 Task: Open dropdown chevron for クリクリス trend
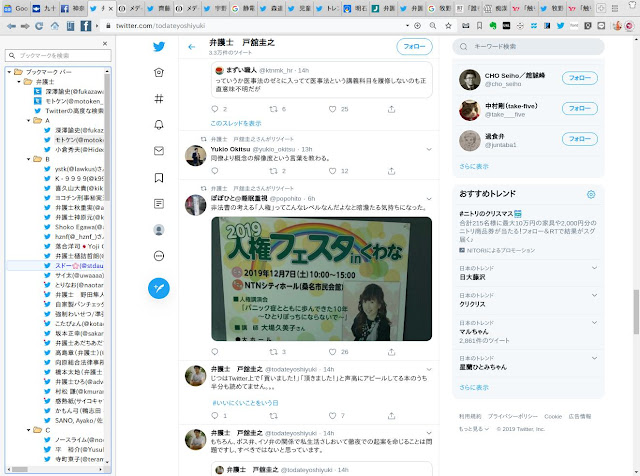pyautogui.click(x=594, y=295)
